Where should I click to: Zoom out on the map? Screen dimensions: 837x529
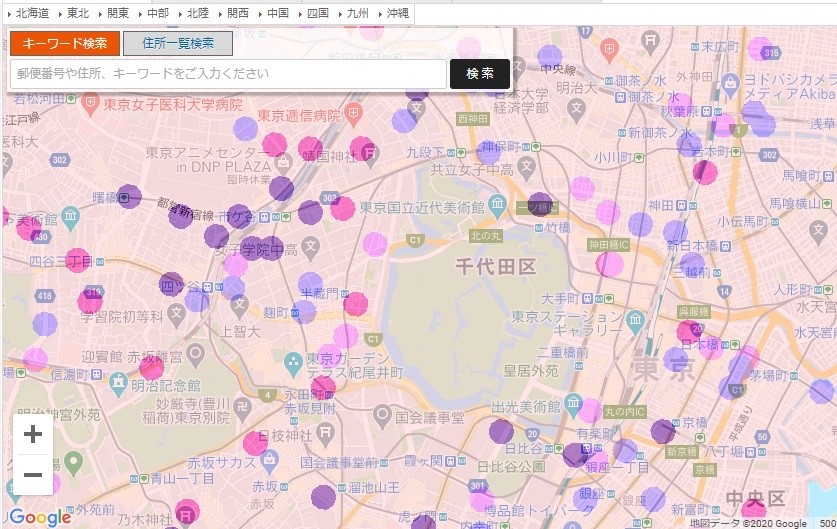pos(32,474)
